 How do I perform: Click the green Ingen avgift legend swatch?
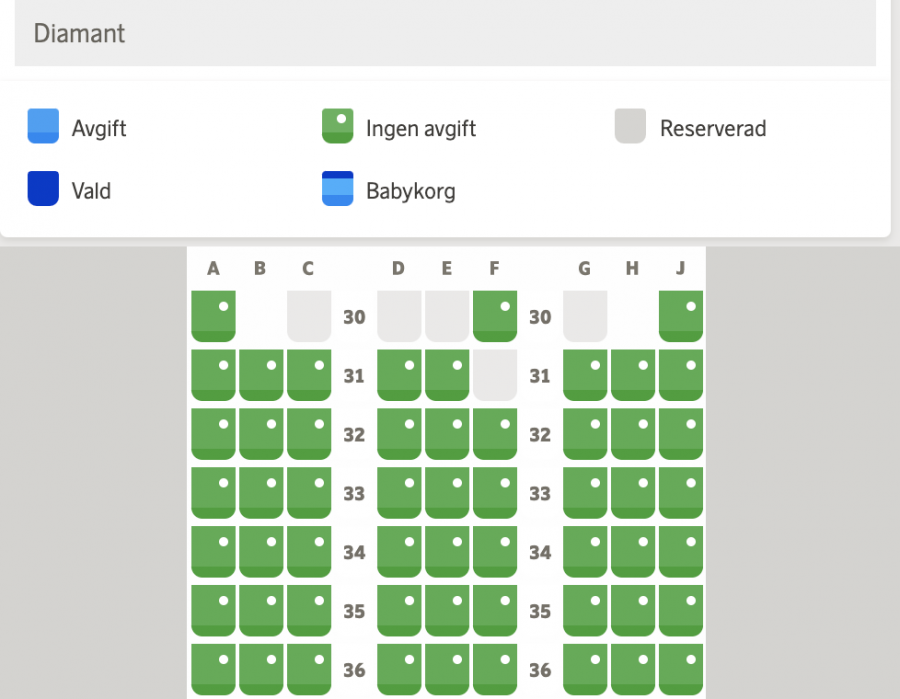[338, 127]
